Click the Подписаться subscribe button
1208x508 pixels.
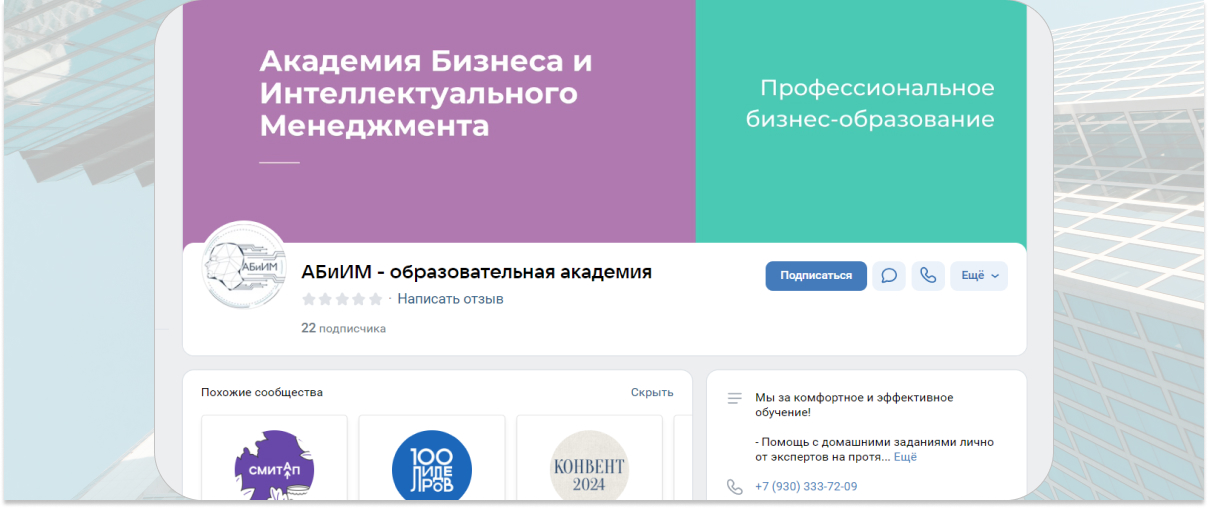pyautogui.click(x=816, y=276)
